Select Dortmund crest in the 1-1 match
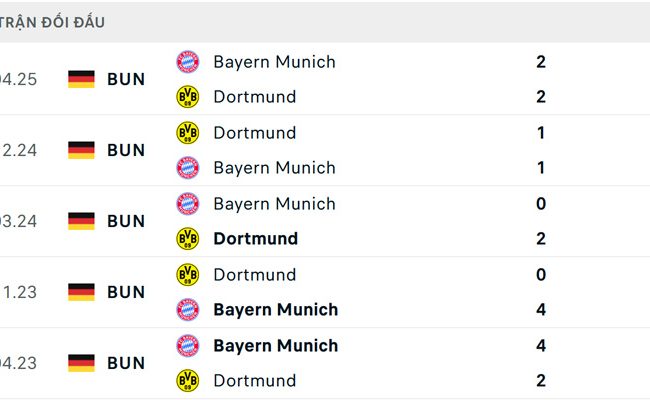Screen dimensions: 650x400 [187, 133]
